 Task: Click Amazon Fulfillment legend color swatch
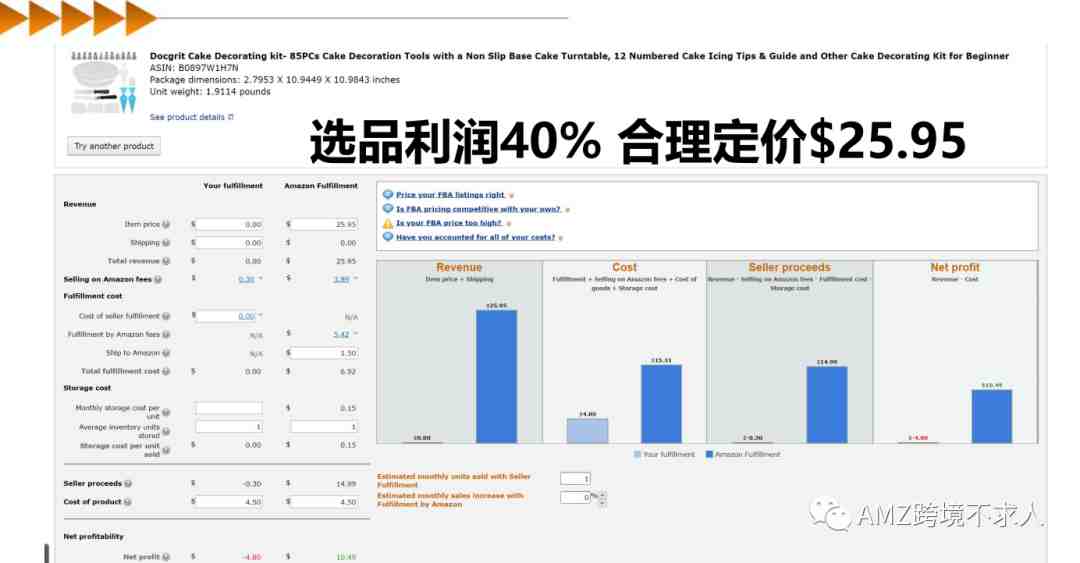(x=709, y=455)
